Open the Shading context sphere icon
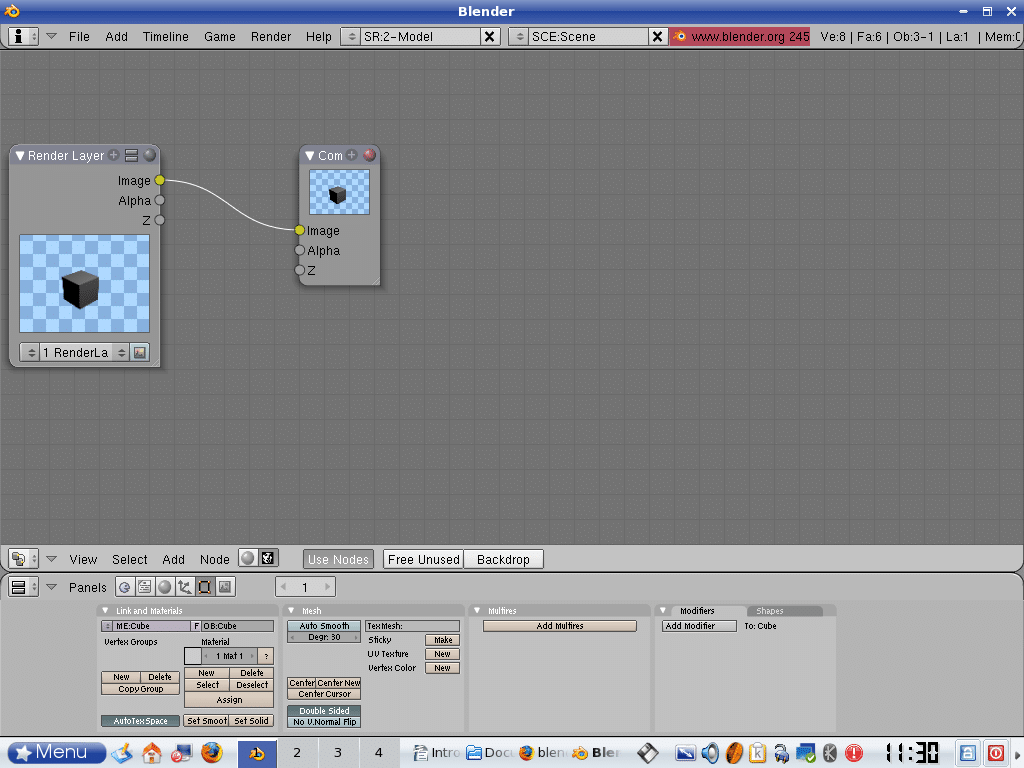This screenshot has width=1024, height=768. coord(164,587)
